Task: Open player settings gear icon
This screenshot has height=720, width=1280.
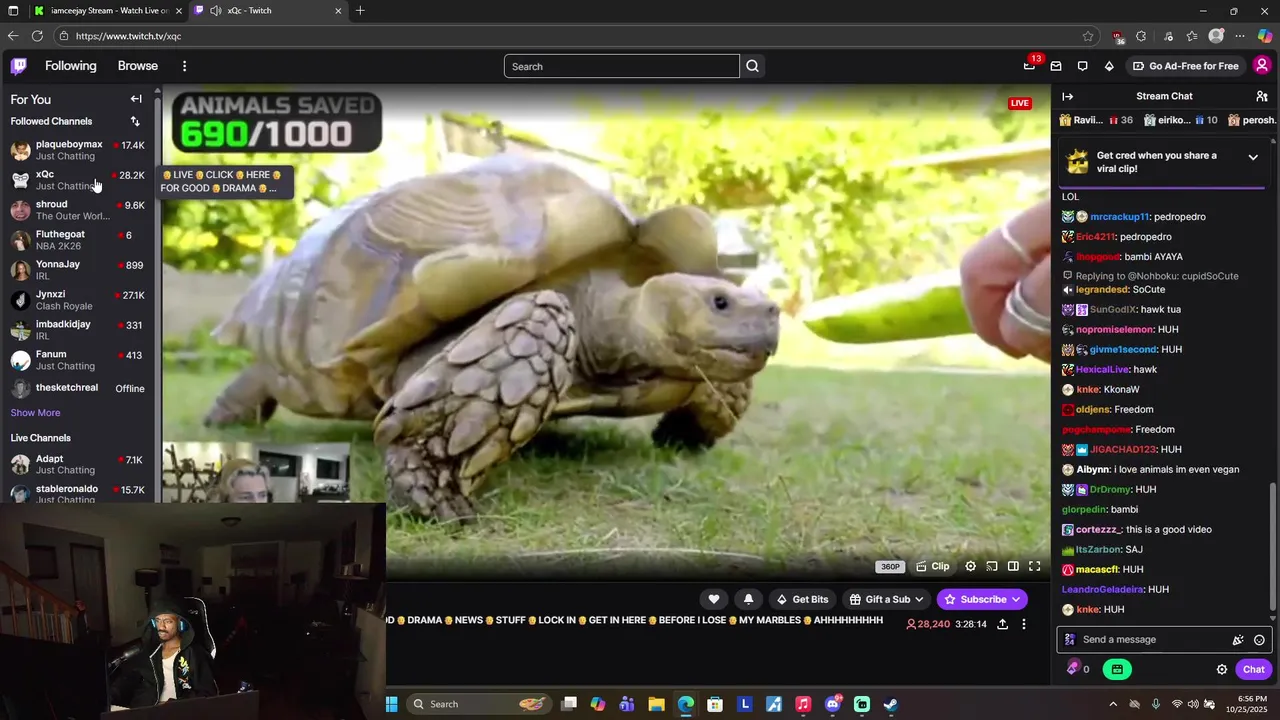Action: coord(970,566)
